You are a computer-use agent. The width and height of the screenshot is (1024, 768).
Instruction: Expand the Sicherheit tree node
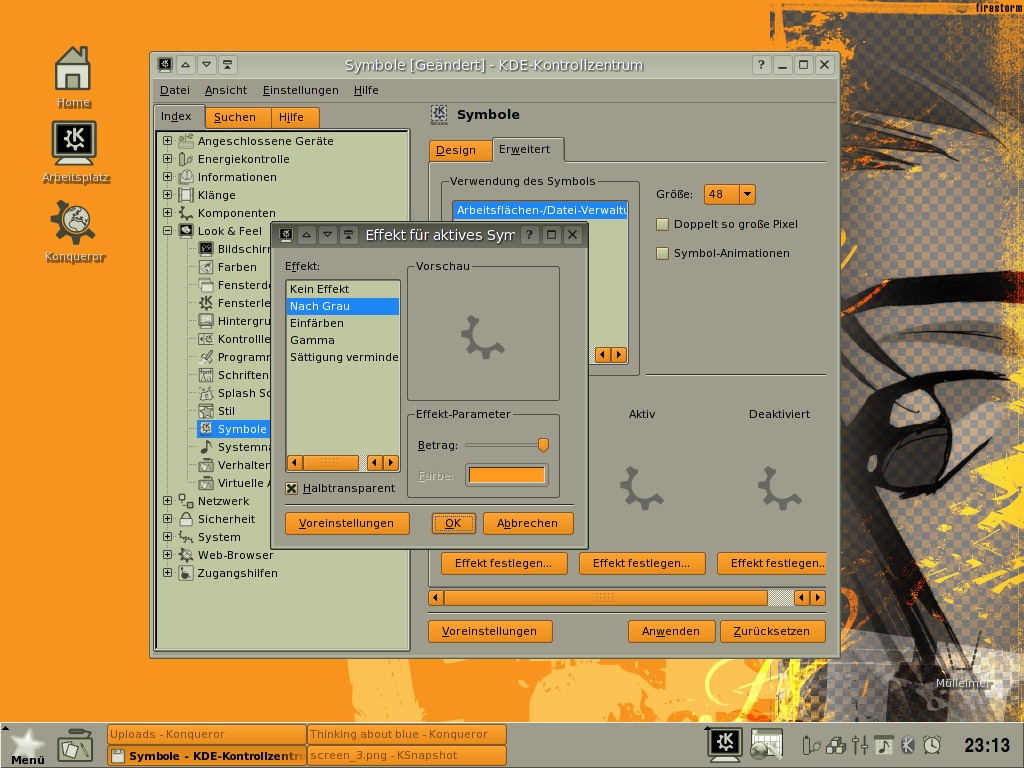coord(167,519)
